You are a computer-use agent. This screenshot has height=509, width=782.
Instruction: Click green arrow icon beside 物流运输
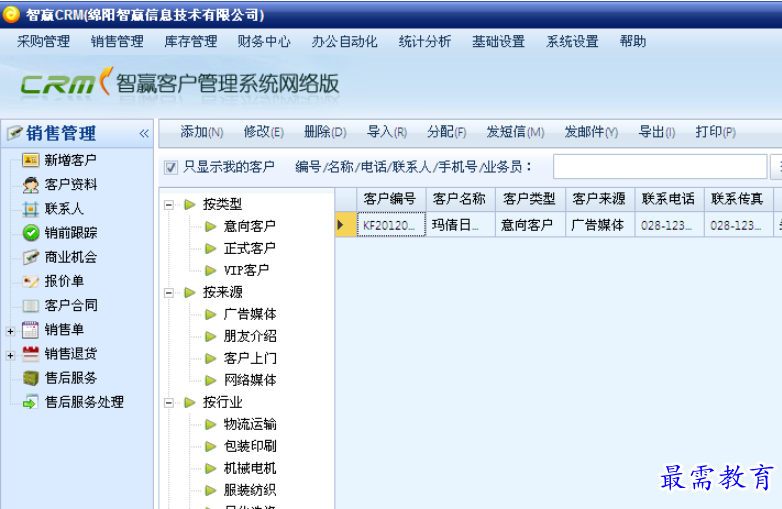[210, 424]
